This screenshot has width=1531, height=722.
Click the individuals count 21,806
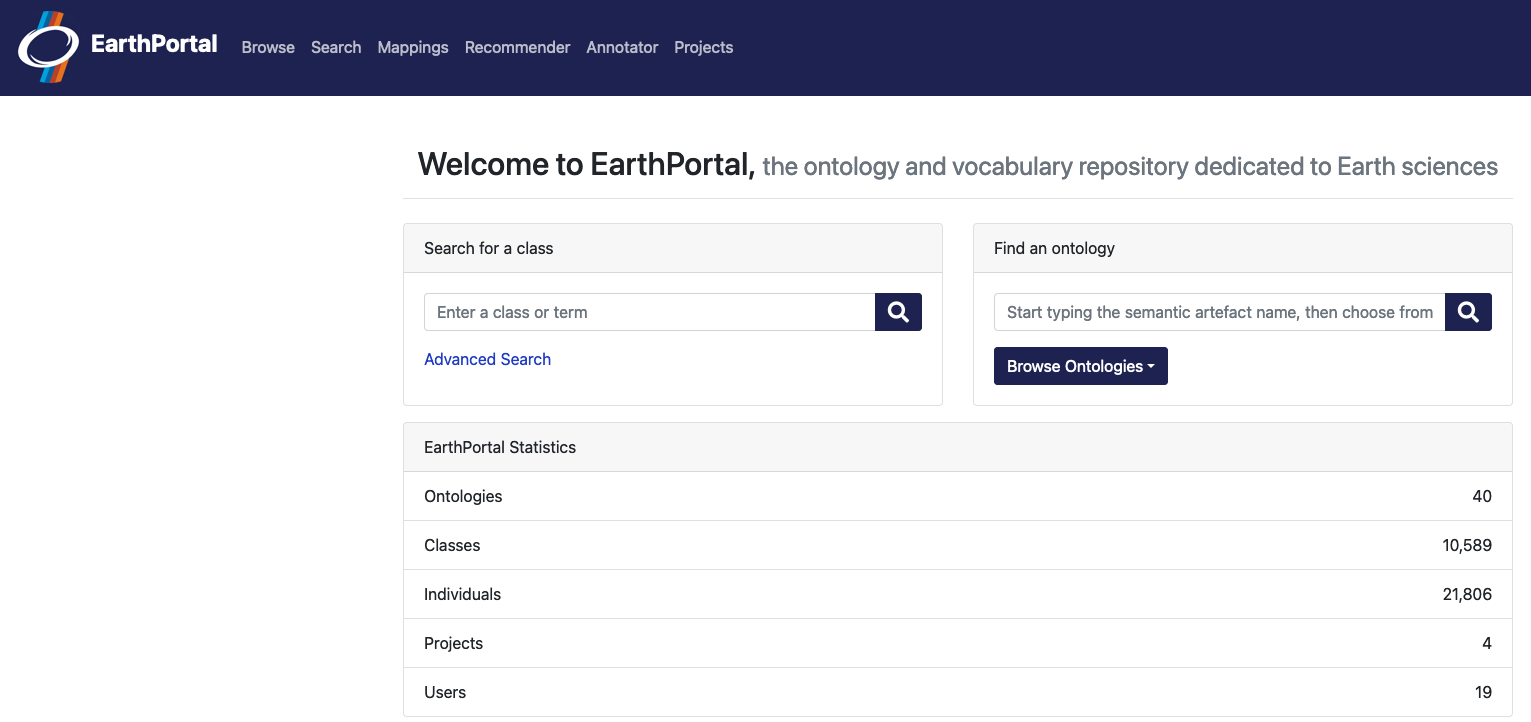(1467, 594)
